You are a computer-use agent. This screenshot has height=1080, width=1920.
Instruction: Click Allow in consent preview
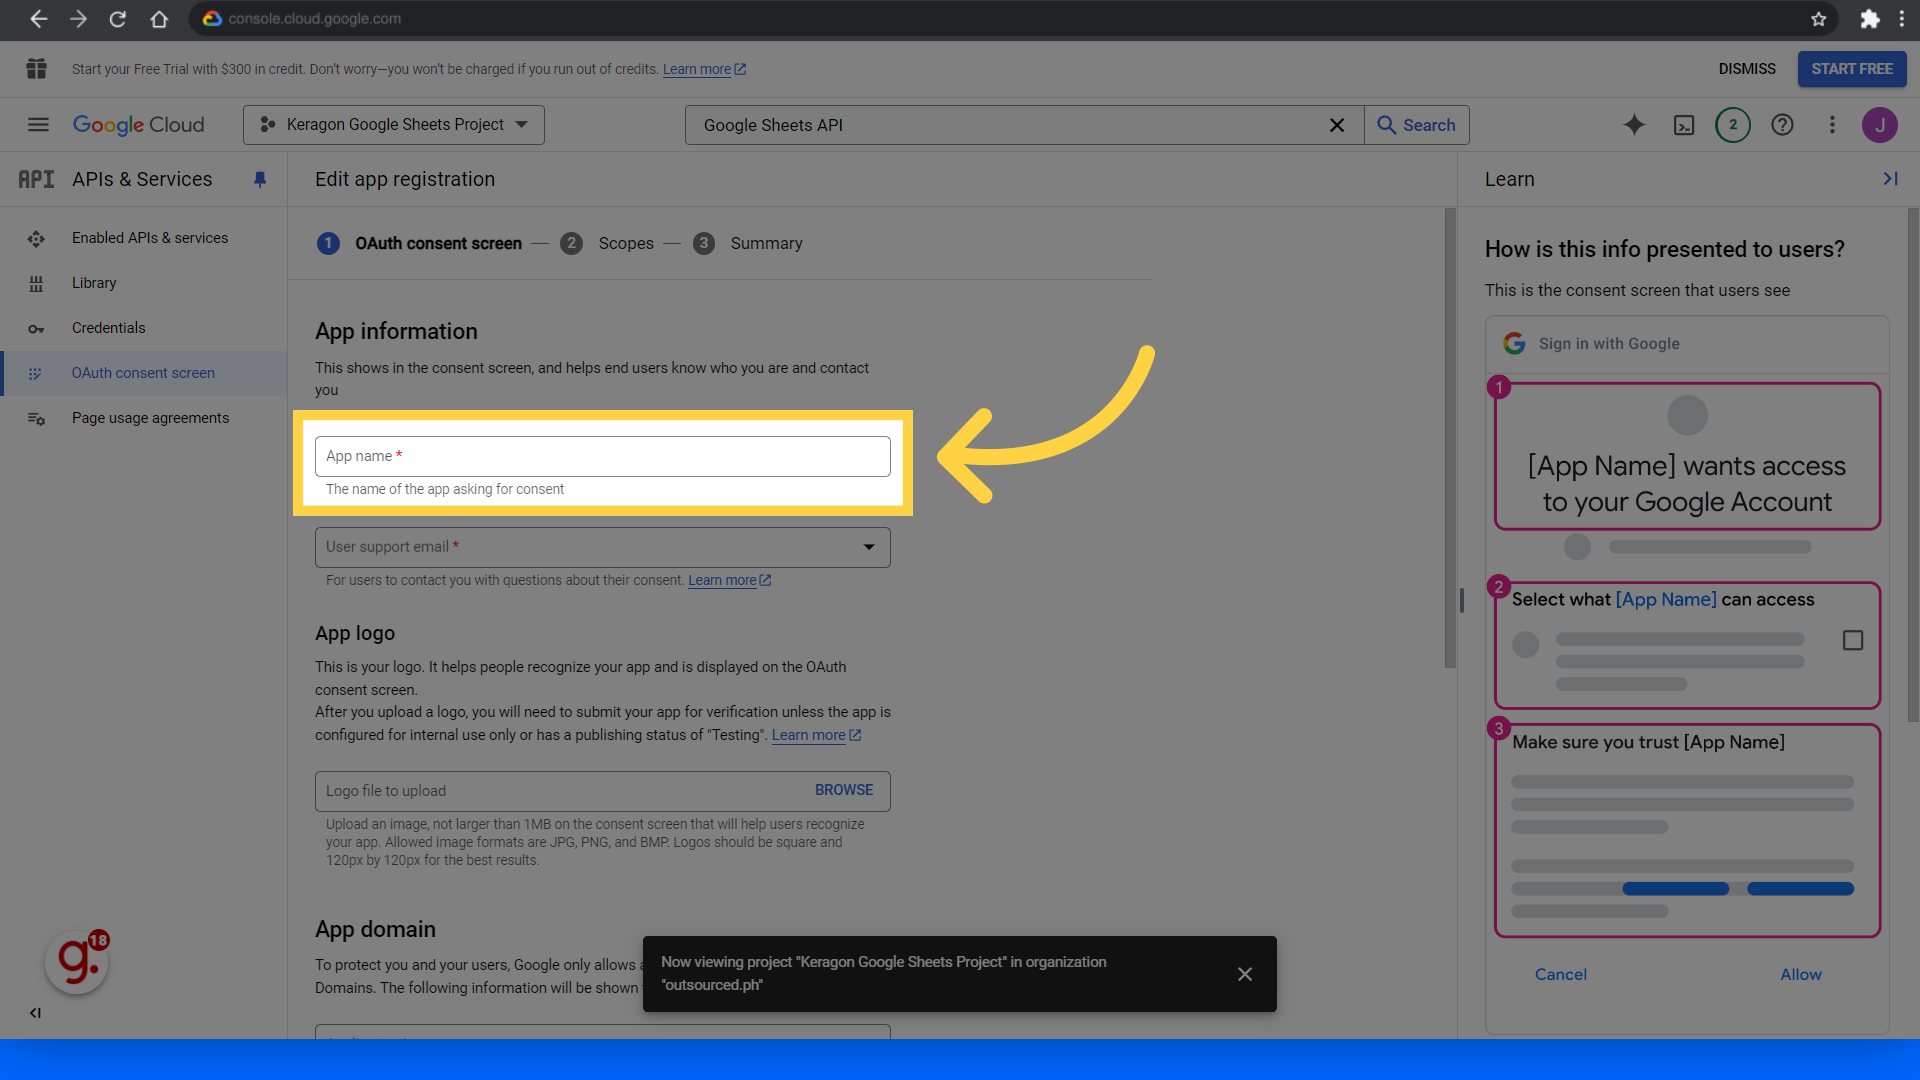1800,974
